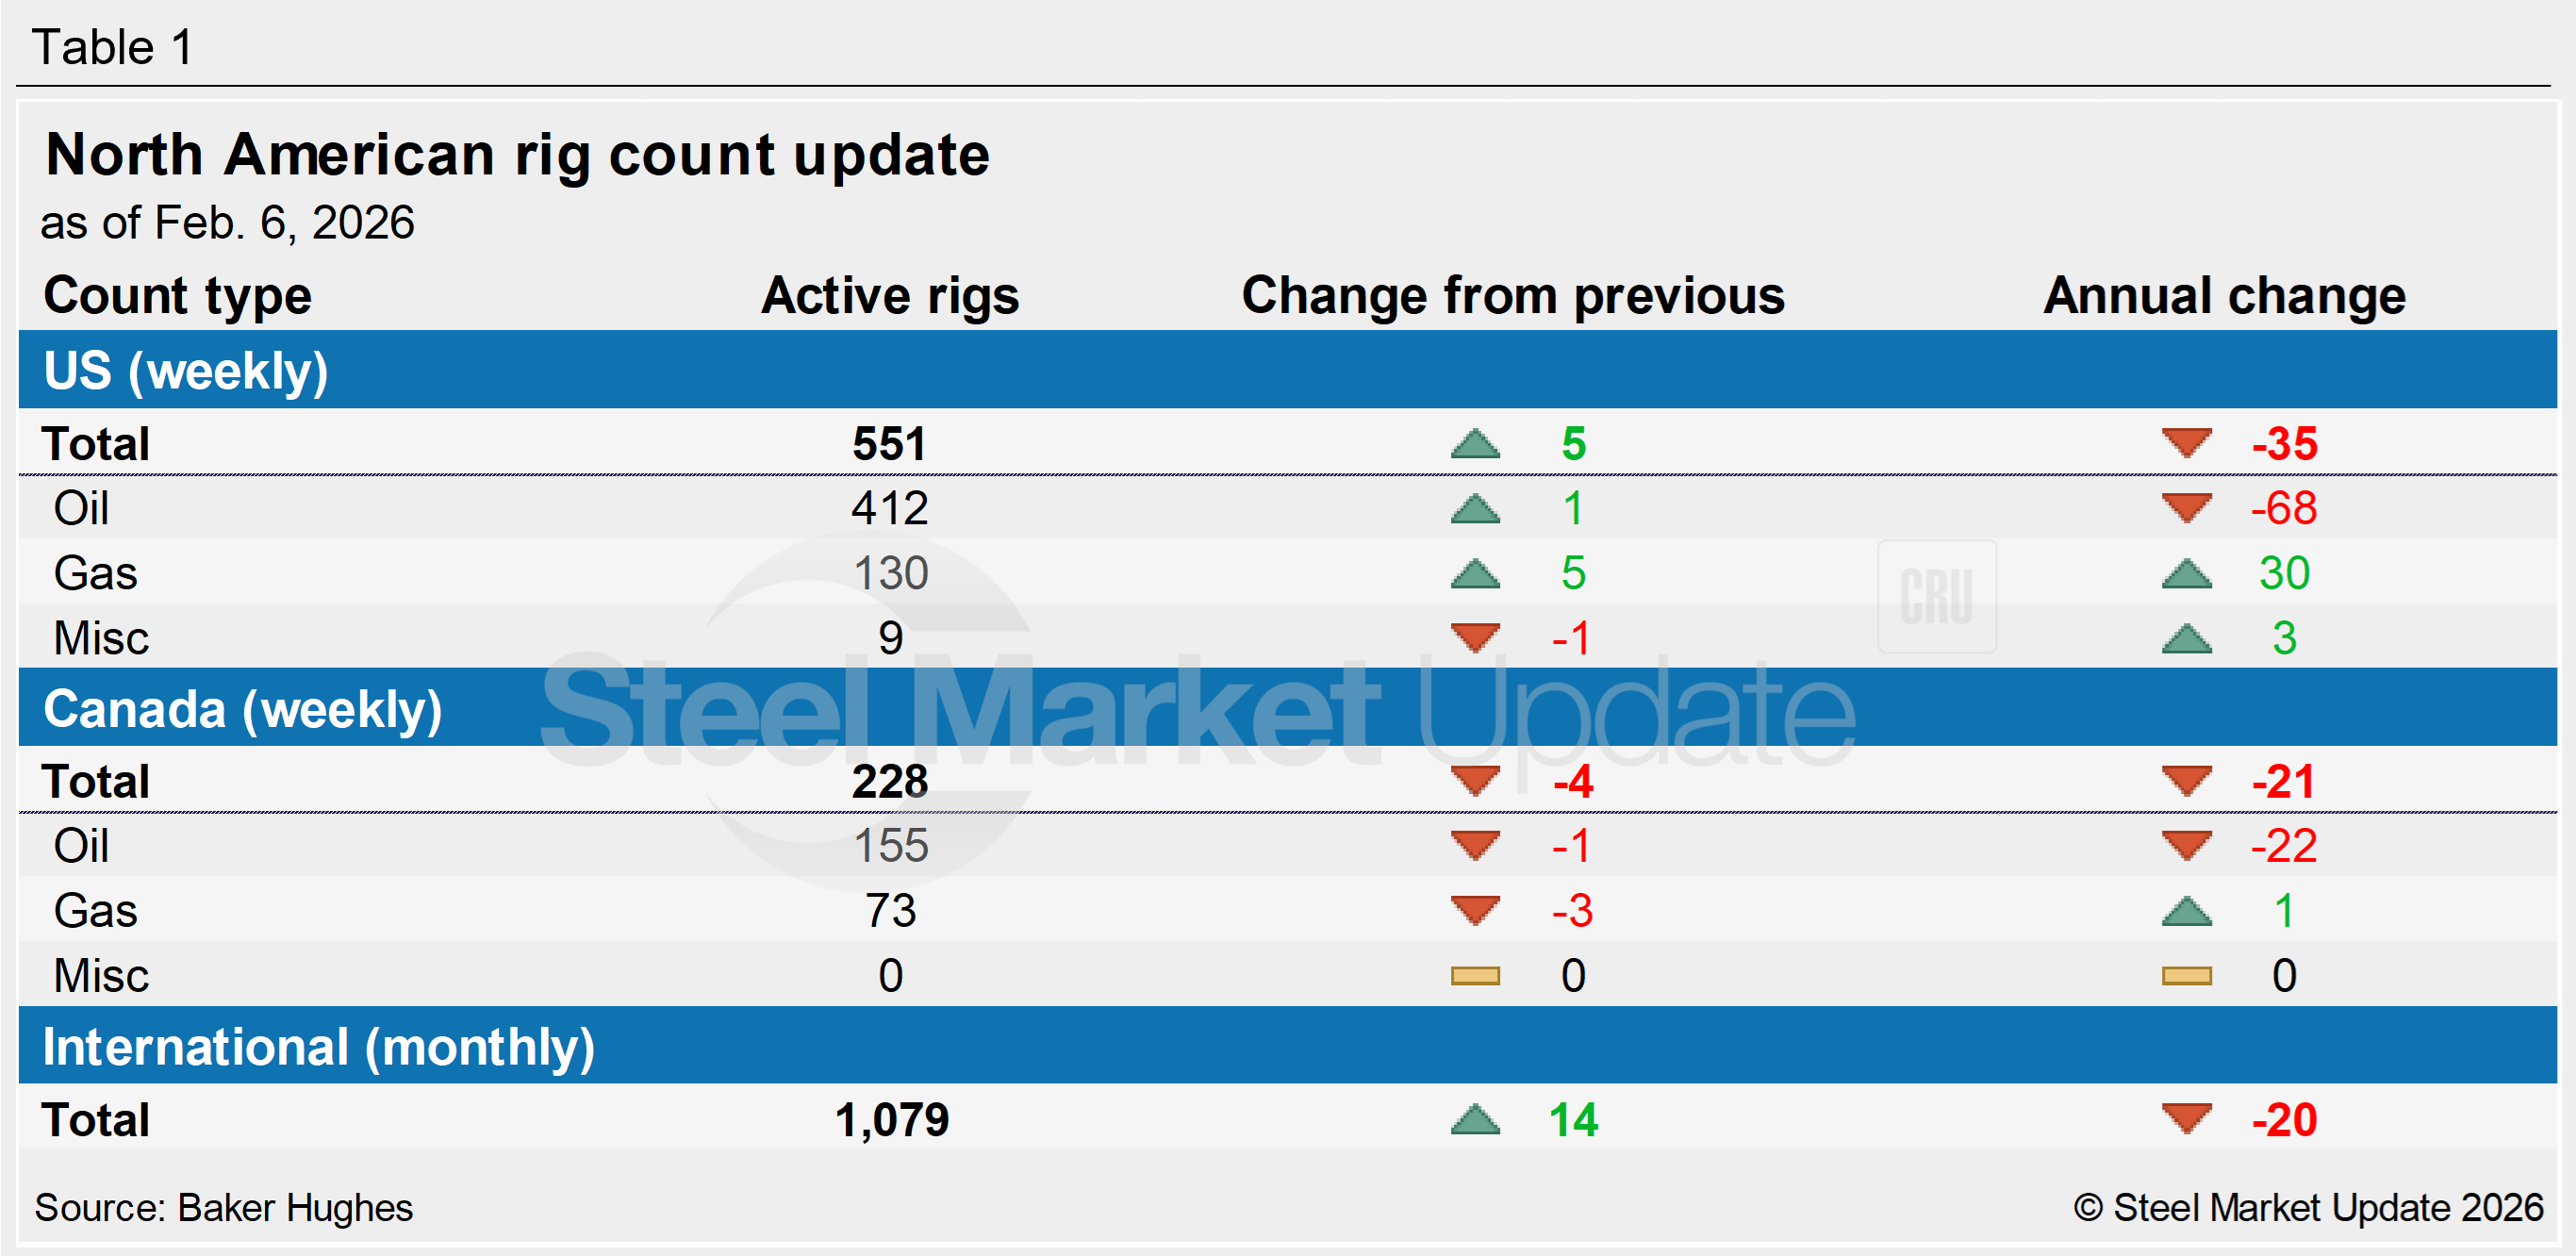This screenshot has height=1256, width=2576.
Task: Select the International (monthly) section header
Action: (318, 1047)
